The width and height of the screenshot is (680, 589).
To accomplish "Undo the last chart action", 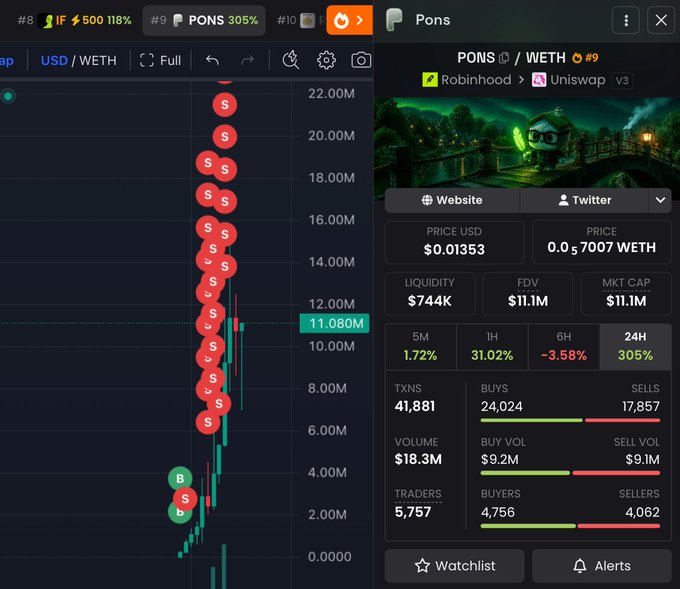I will (x=212, y=60).
